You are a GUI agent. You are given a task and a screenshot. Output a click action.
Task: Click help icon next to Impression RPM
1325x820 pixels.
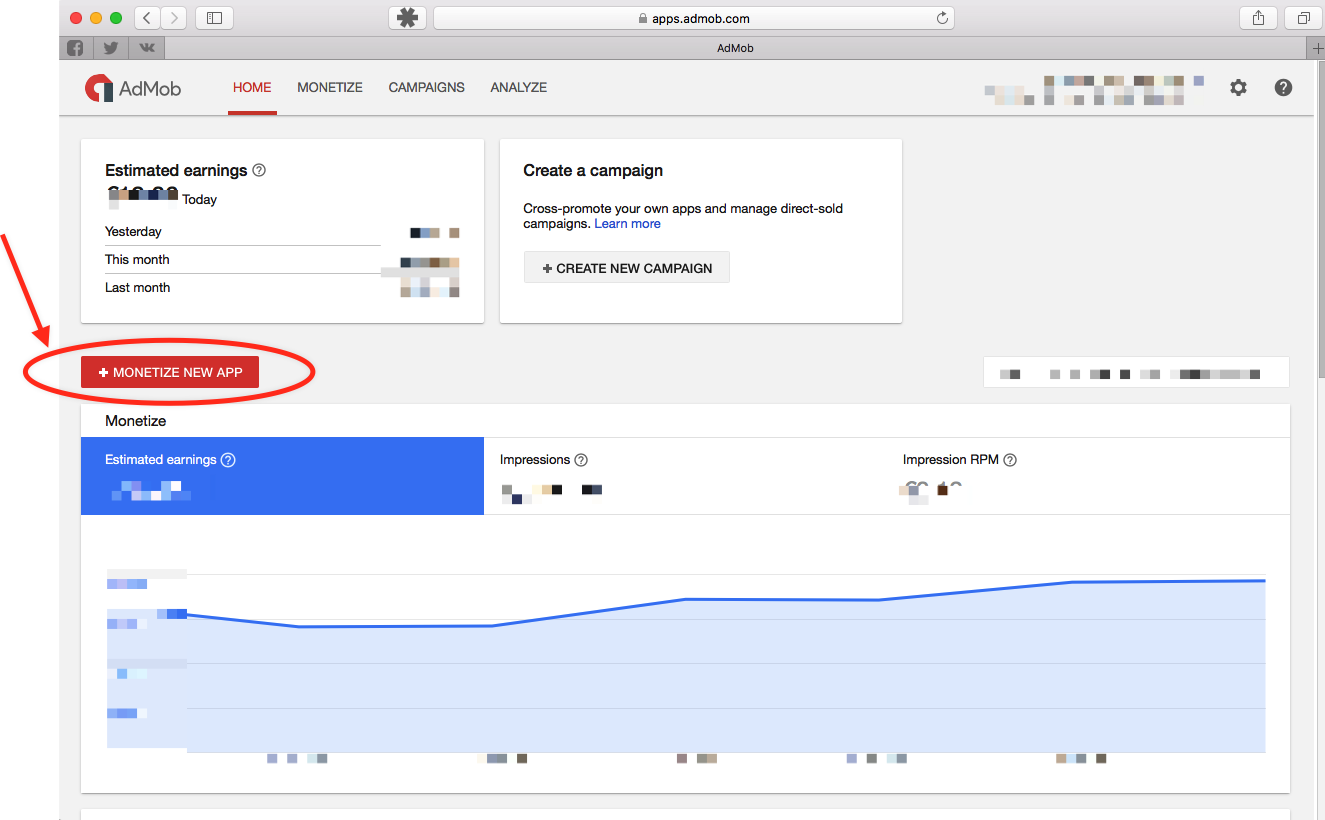tap(1010, 460)
